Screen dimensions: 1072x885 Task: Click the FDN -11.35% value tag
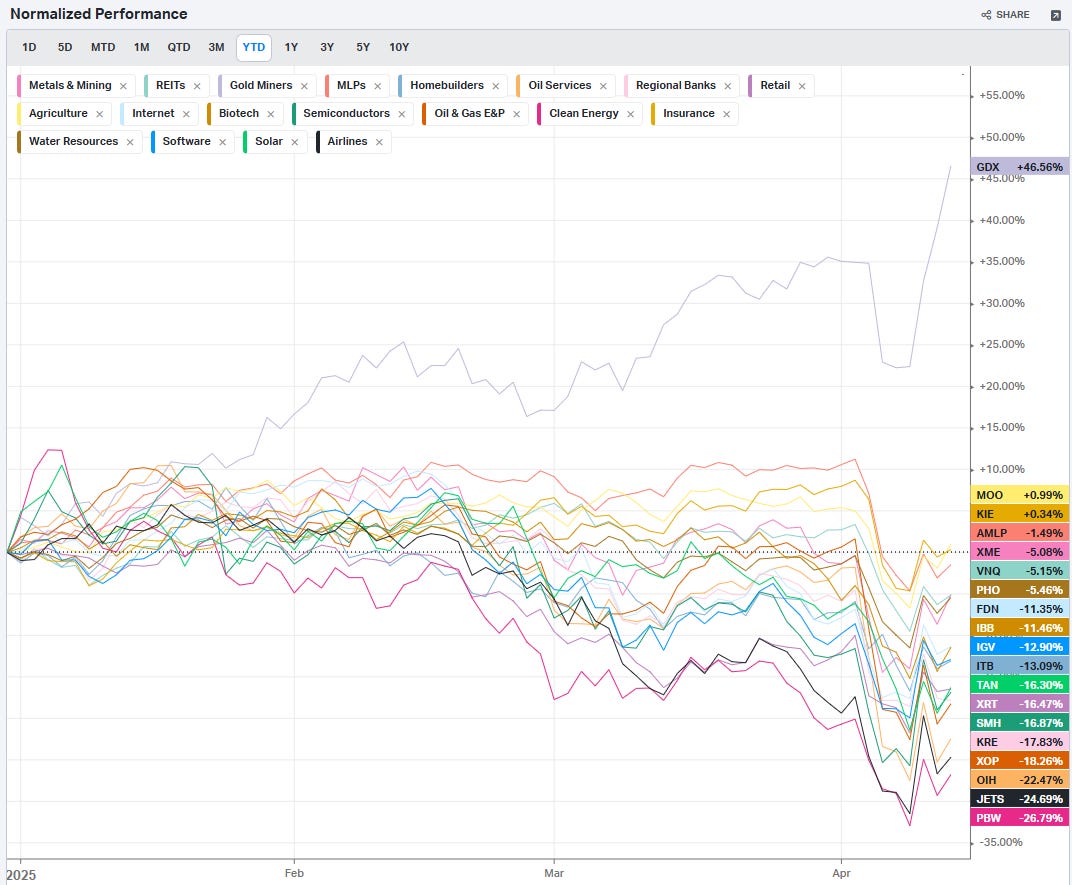(x=1019, y=609)
